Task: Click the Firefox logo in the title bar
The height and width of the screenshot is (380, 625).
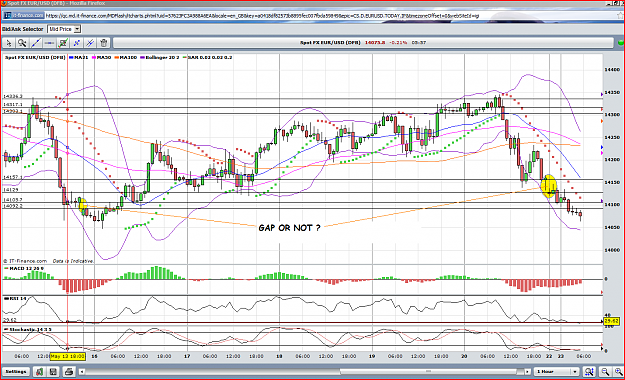Action: [x=4, y=3]
